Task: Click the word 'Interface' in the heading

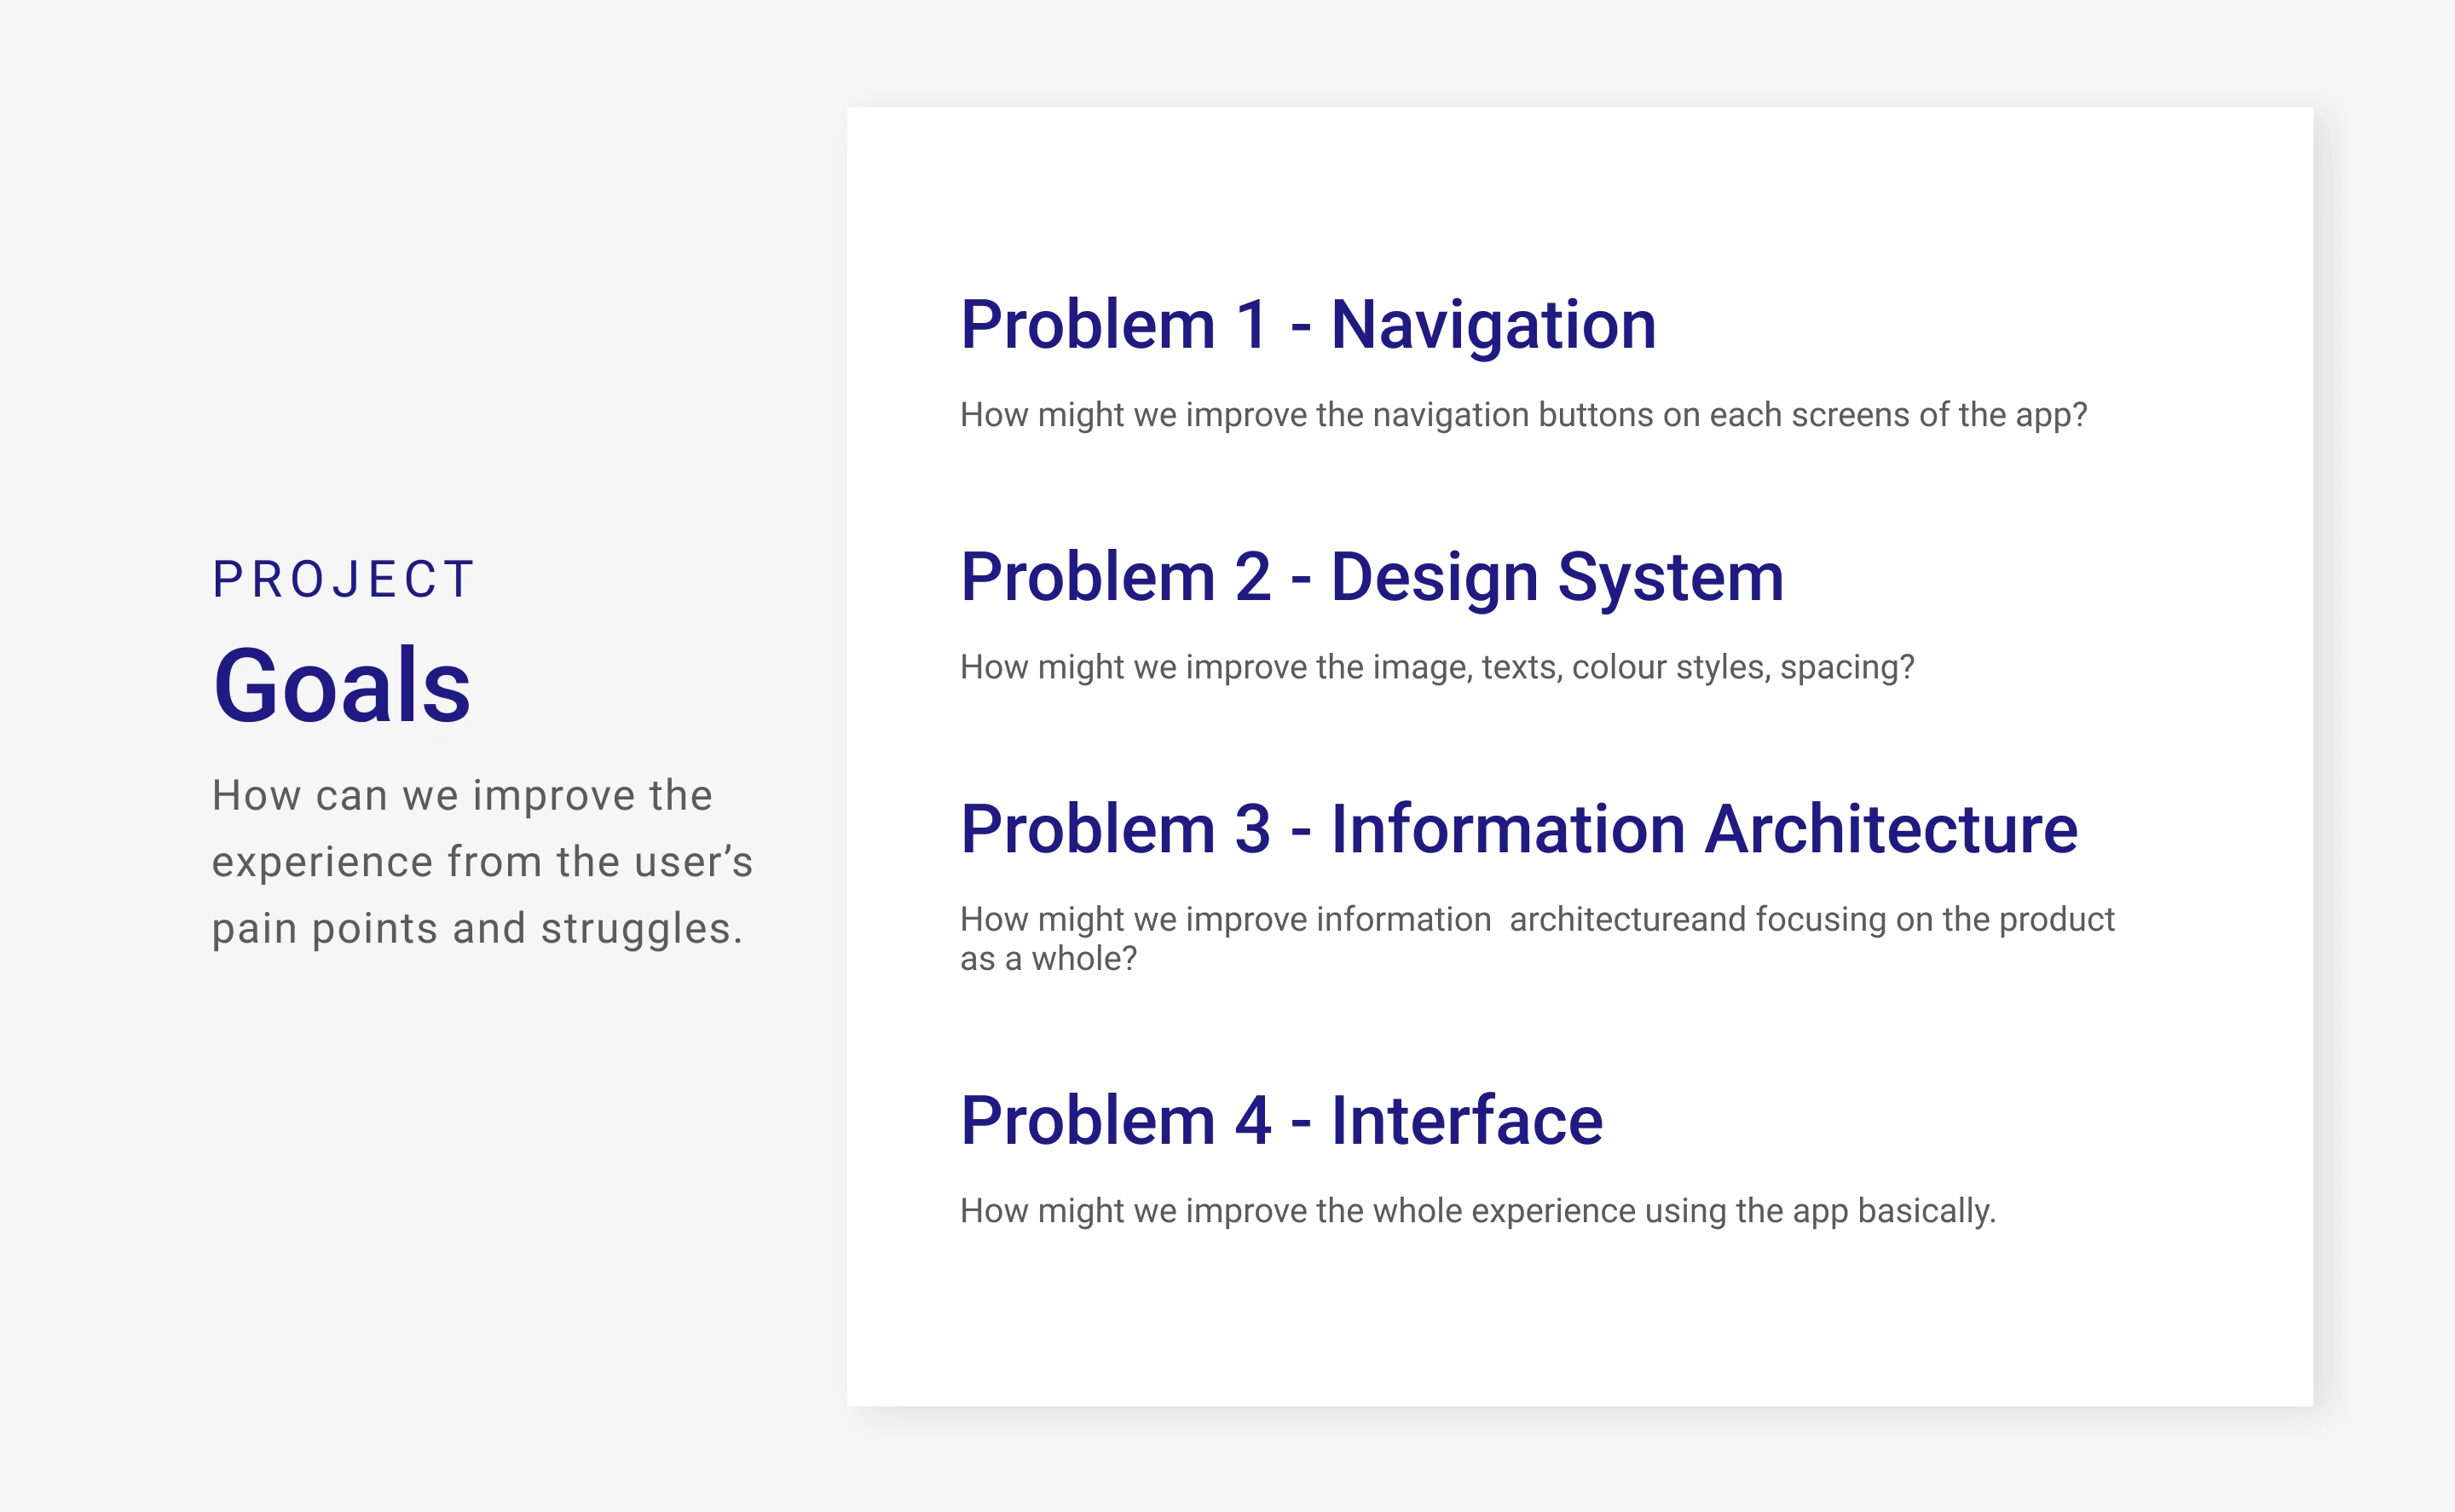Action: click(1466, 1120)
